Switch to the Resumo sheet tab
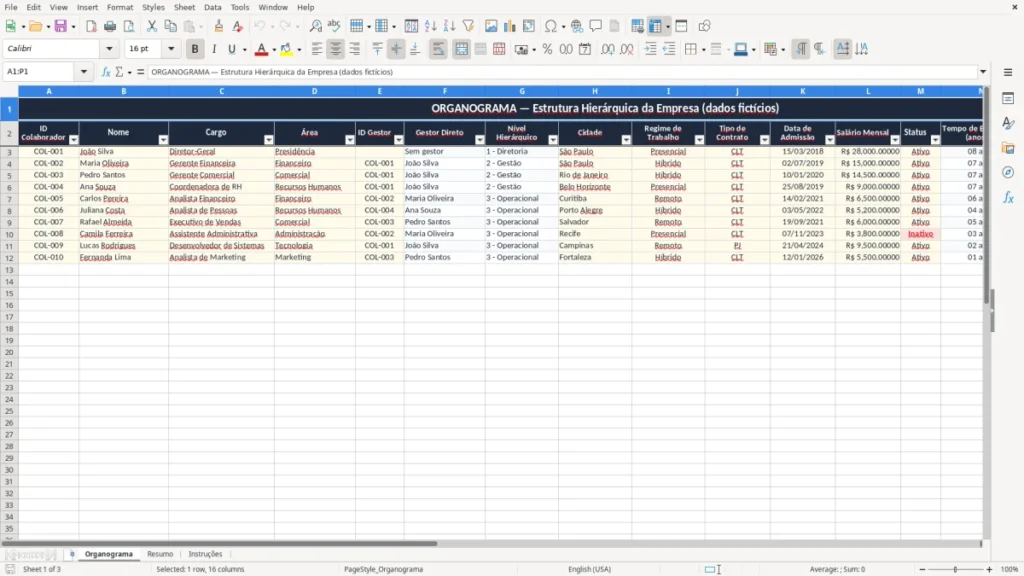This screenshot has width=1024, height=576. [x=160, y=554]
